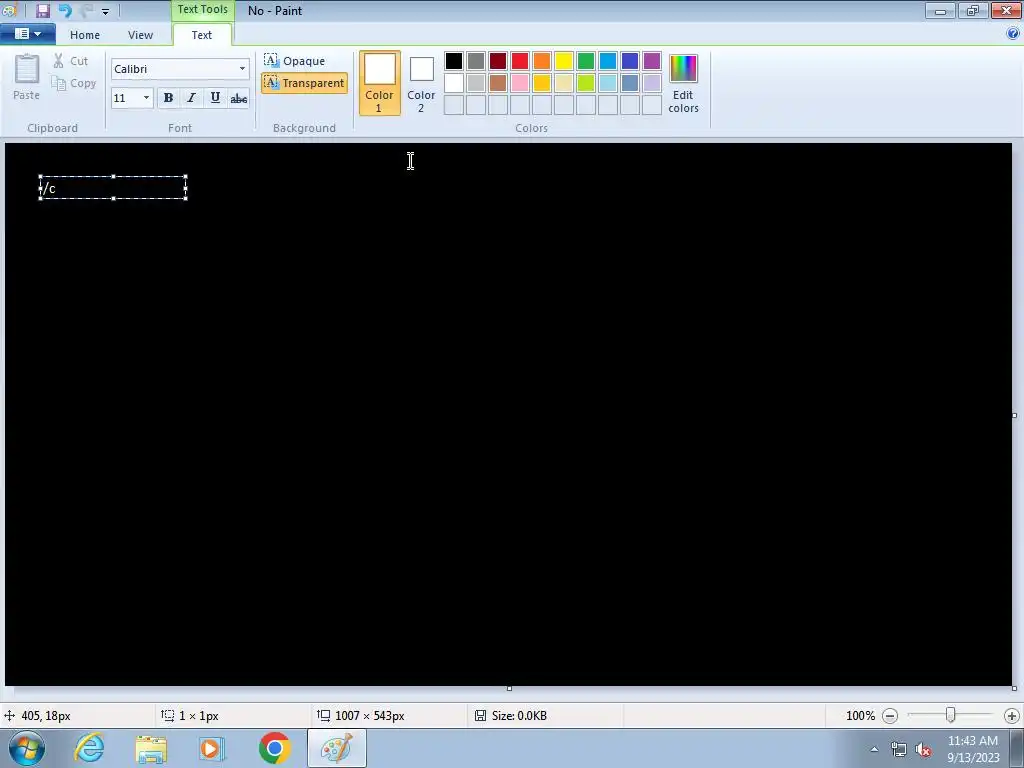1024x768 pixels.
Task: Pick the yellow color swatch
Action: [564, 61]
